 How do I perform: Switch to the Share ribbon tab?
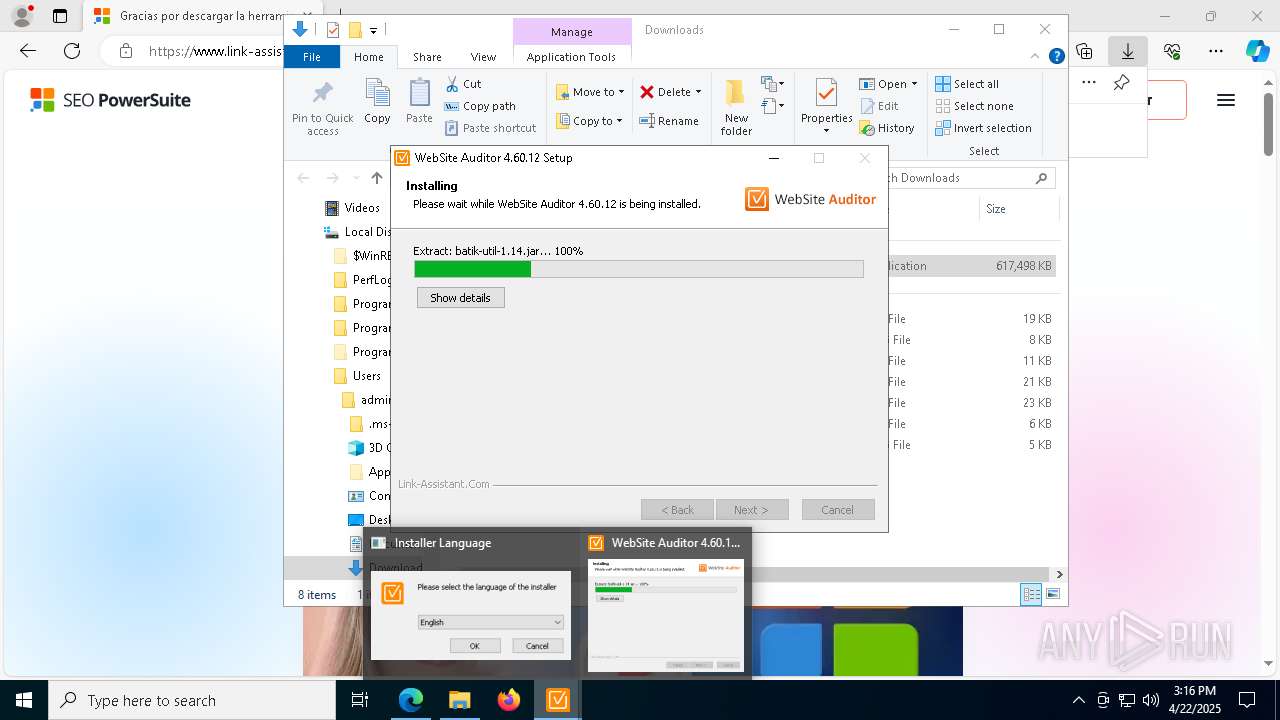(x=427, y=57)
